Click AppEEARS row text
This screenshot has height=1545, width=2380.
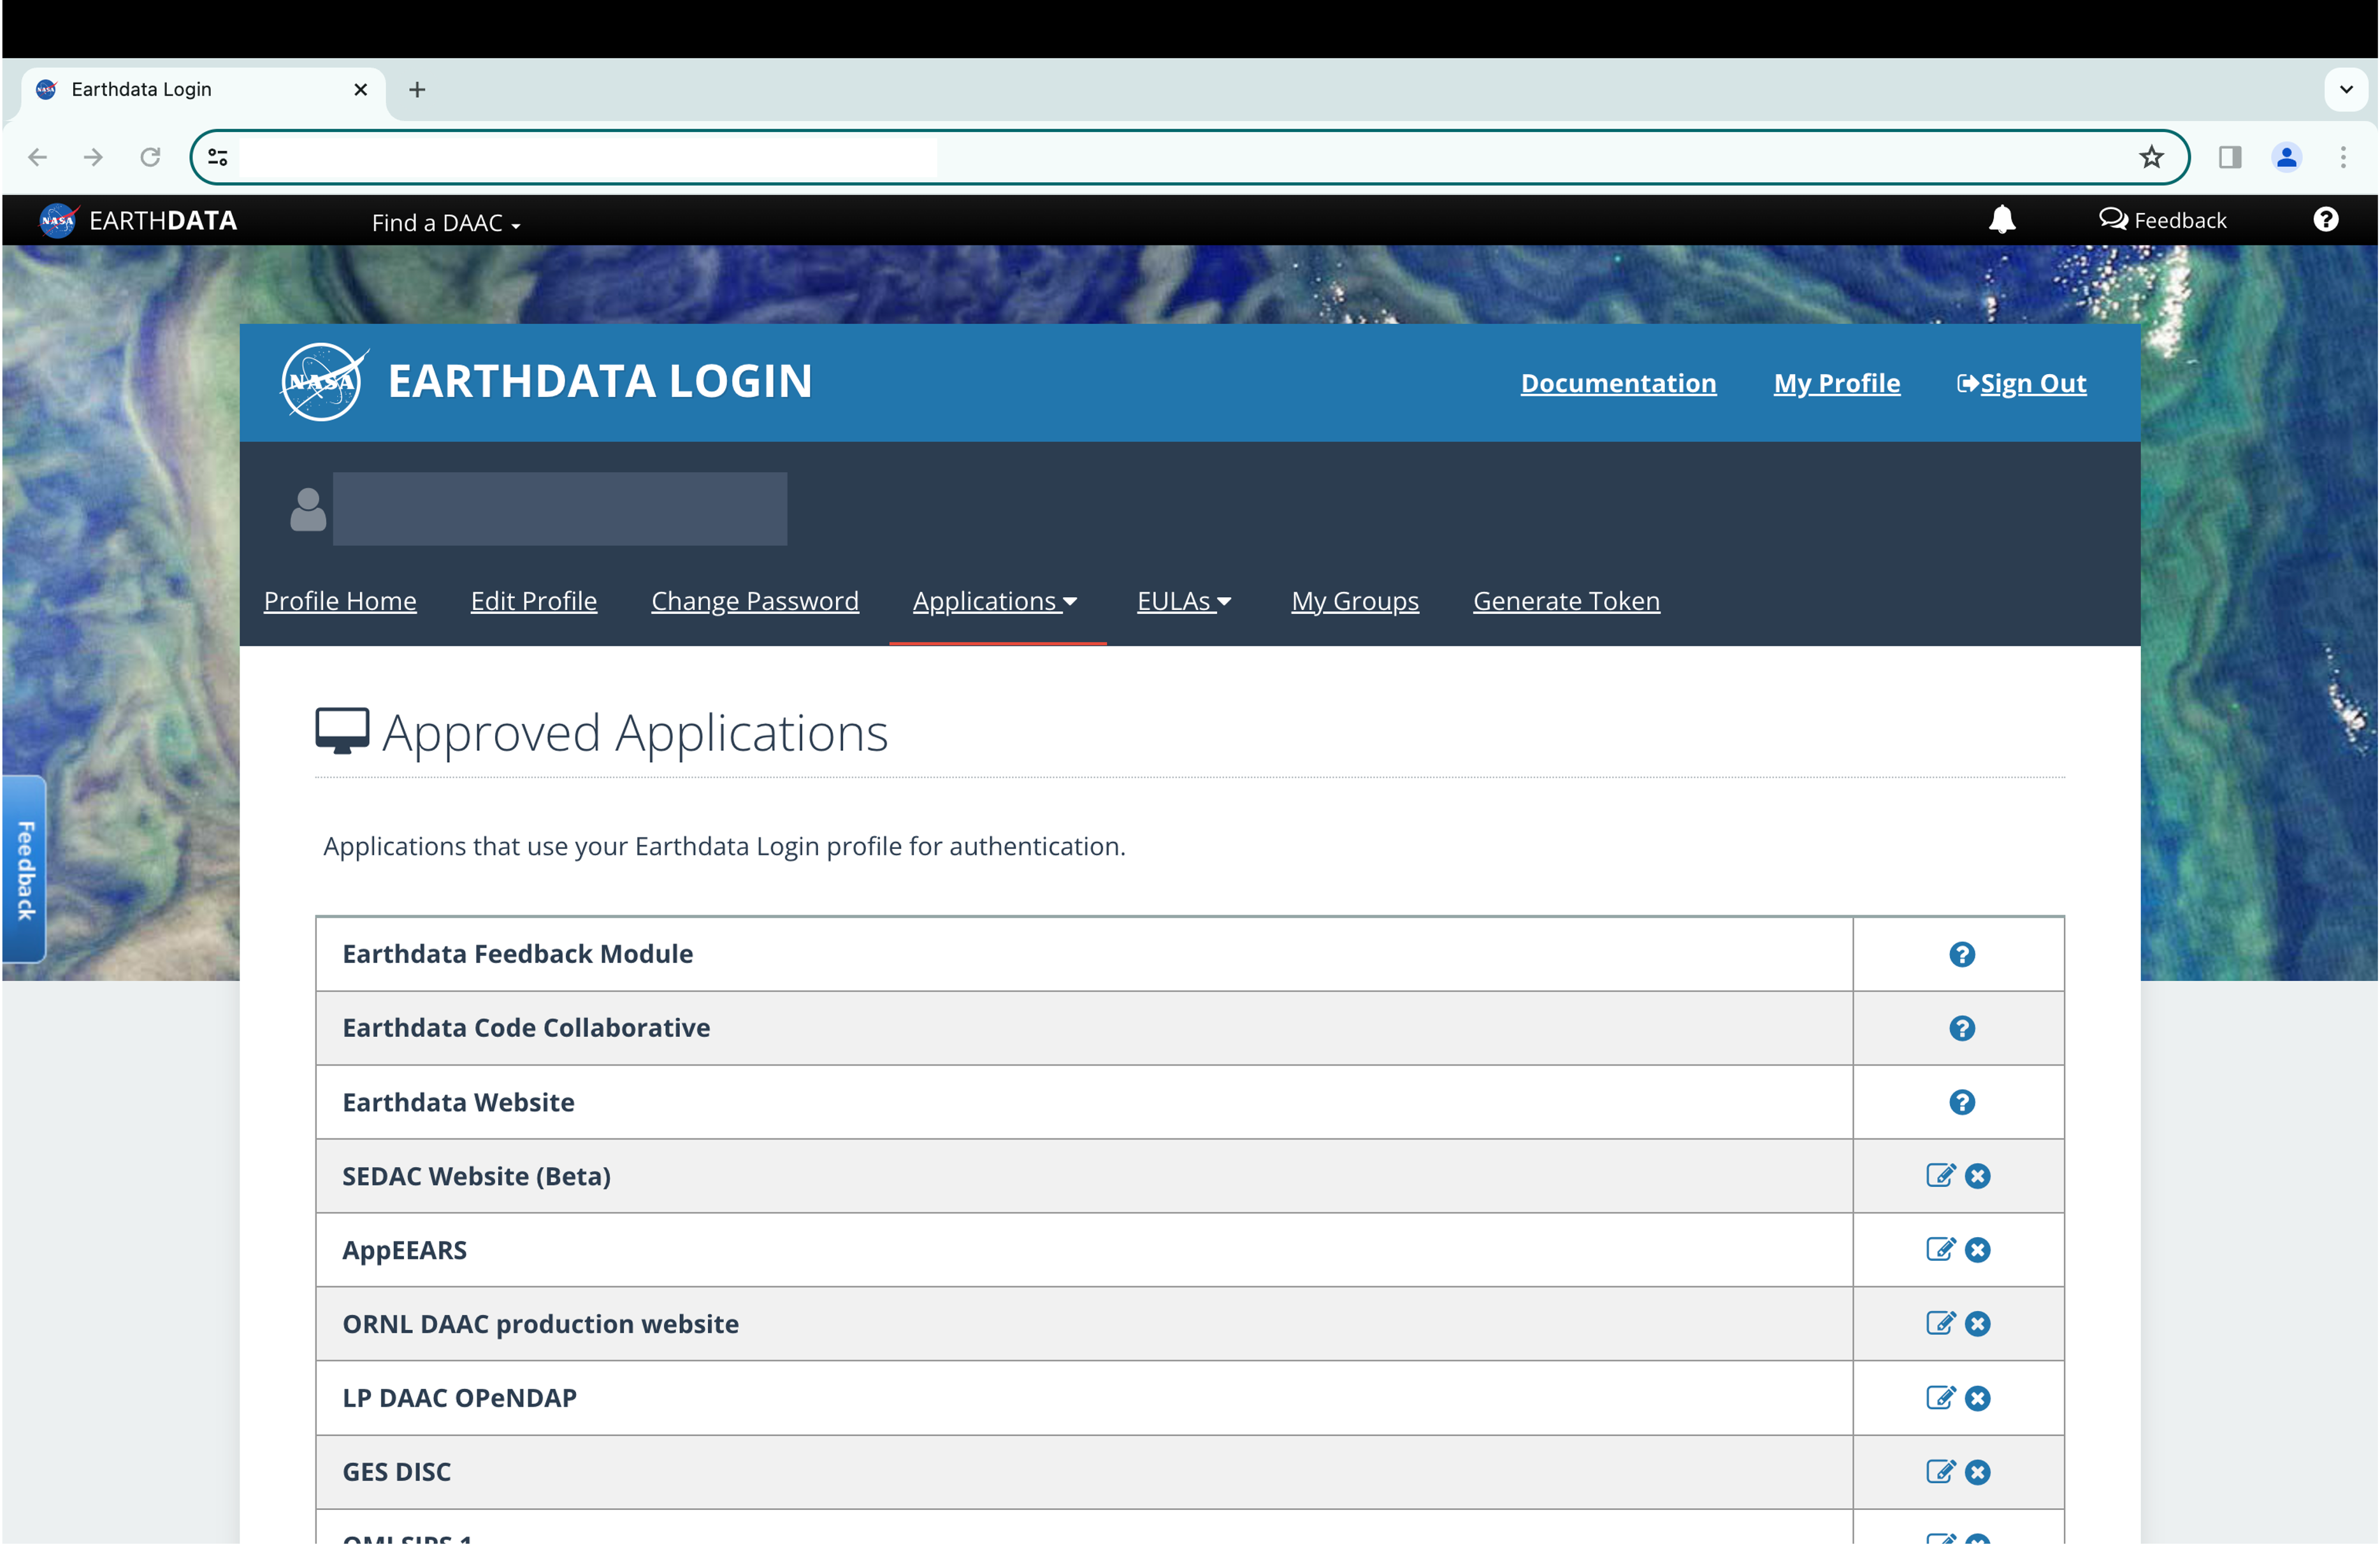coord(404,1250)
